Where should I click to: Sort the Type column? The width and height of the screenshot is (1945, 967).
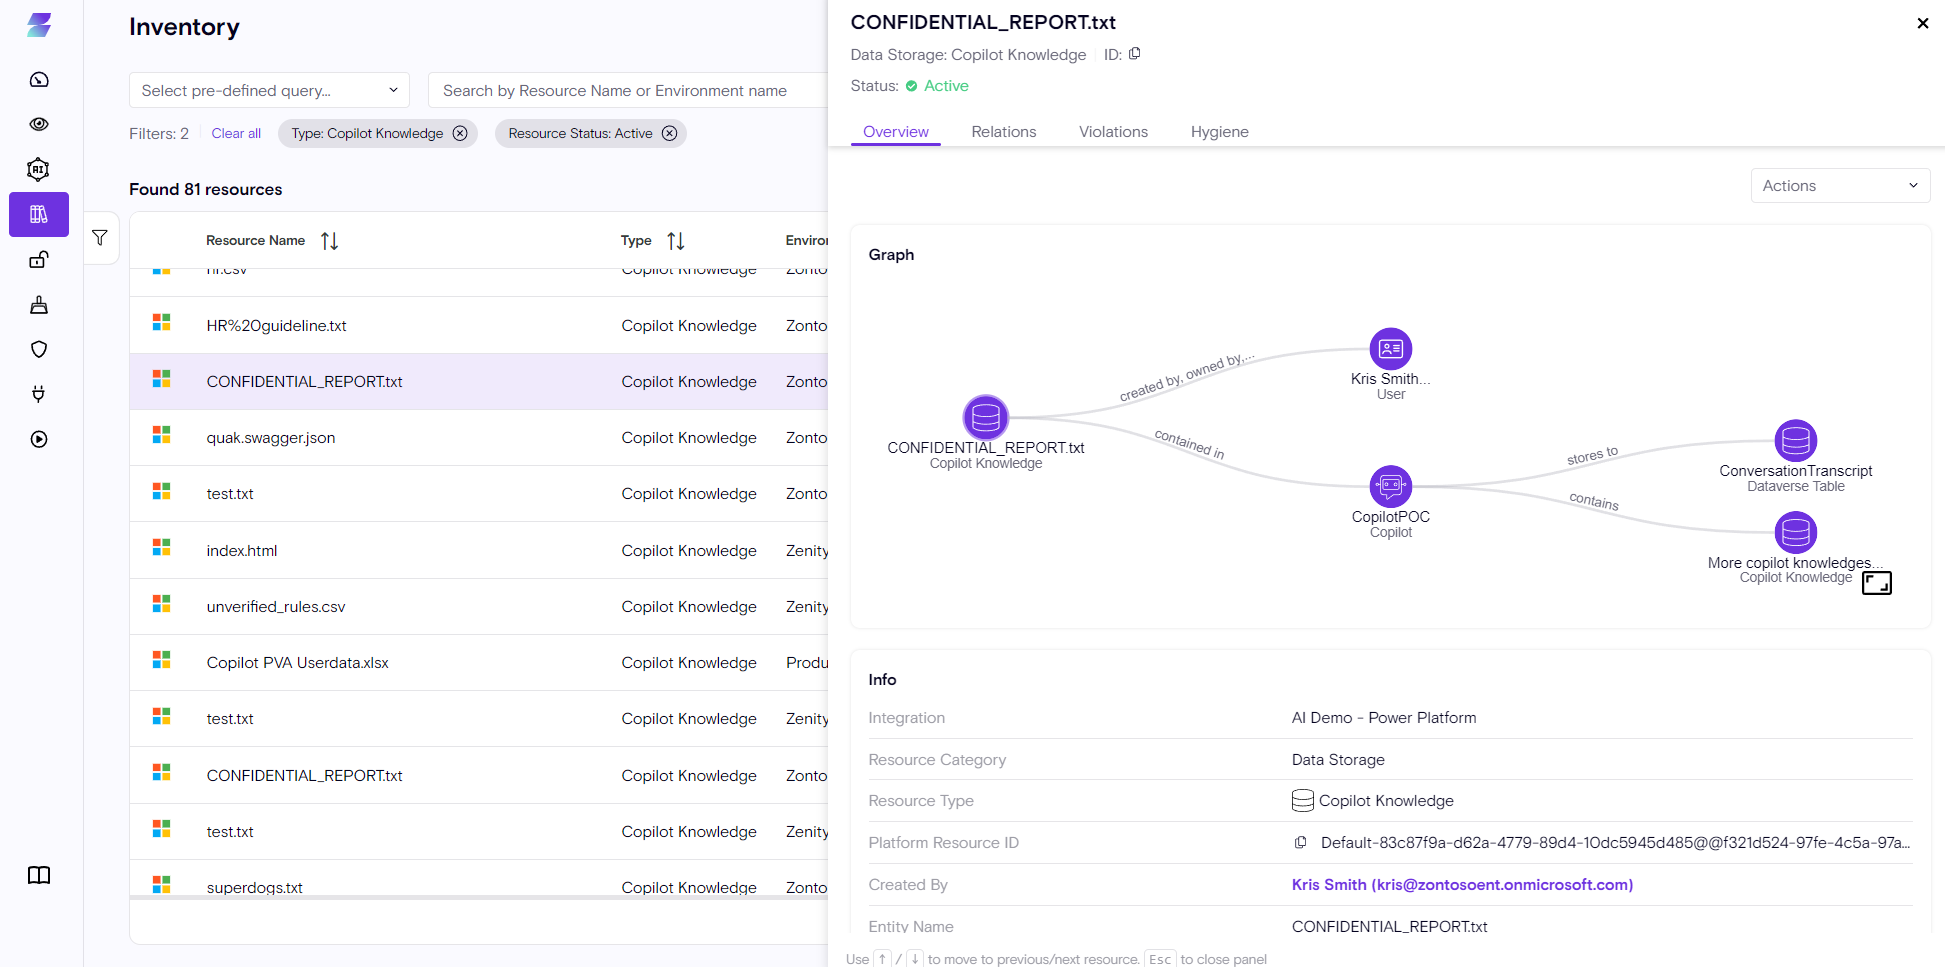point(676,241)
